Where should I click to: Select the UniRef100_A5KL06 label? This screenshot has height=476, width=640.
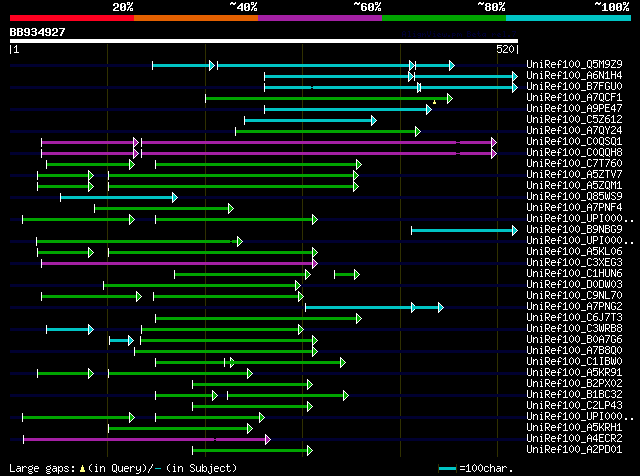click(x=574, y=251)
